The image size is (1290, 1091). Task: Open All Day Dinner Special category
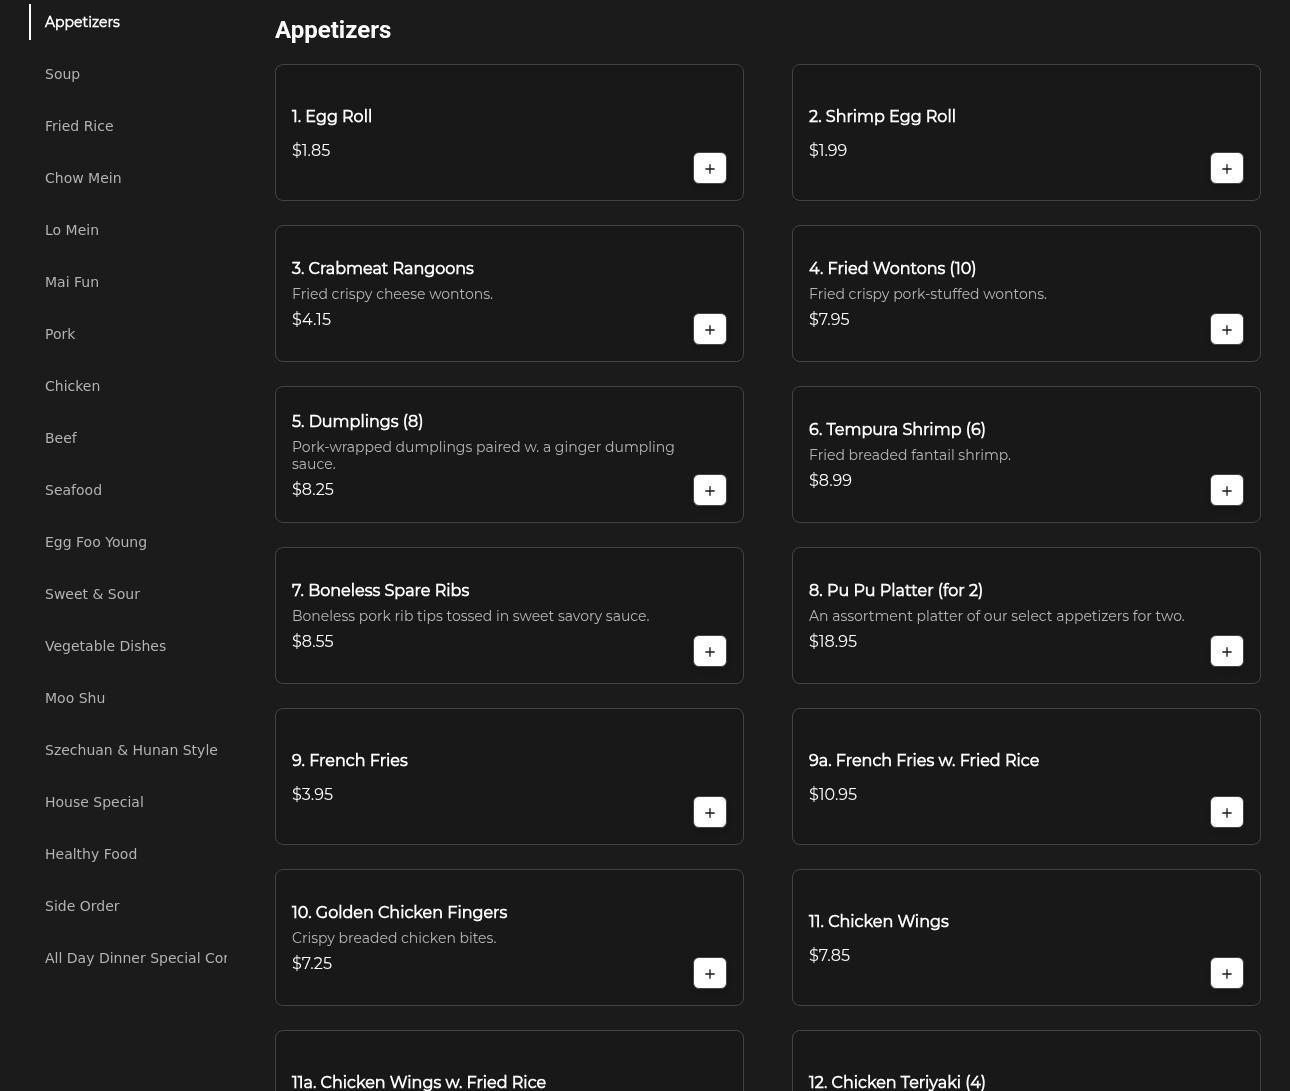tap(136, 958)
